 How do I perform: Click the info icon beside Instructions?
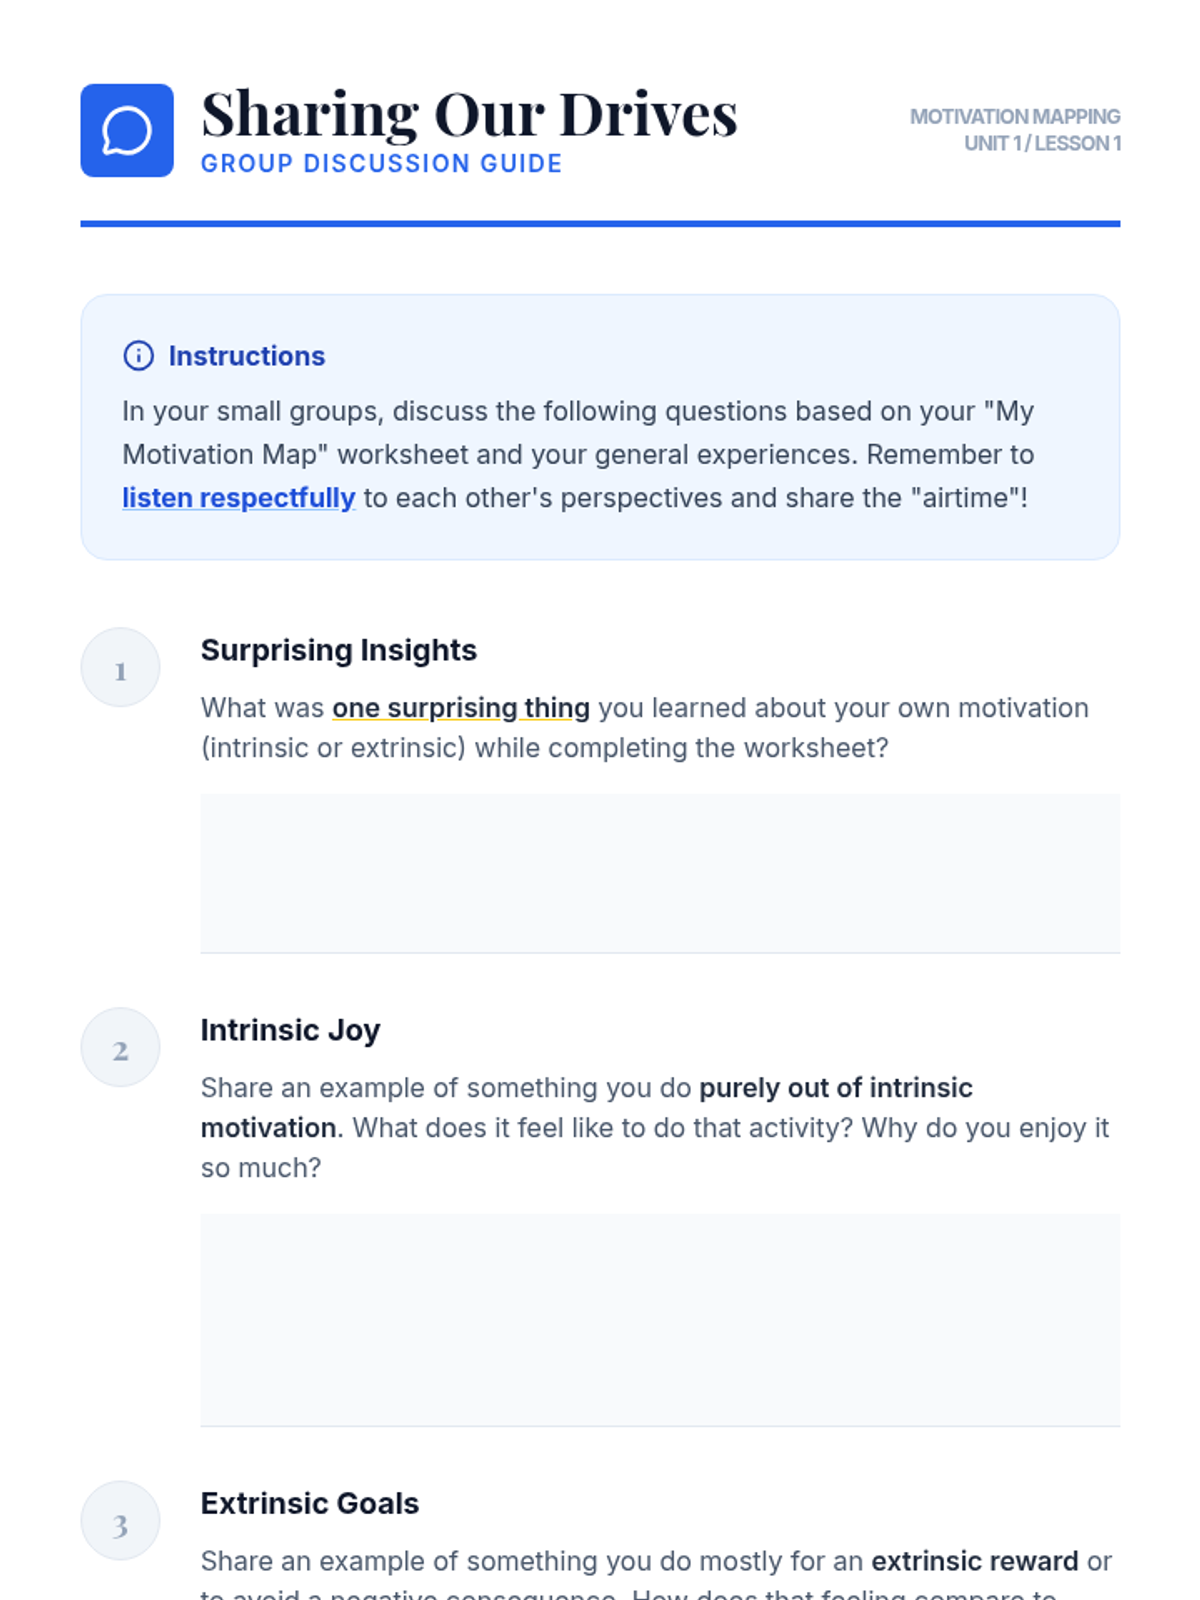[x=138, y=356]
